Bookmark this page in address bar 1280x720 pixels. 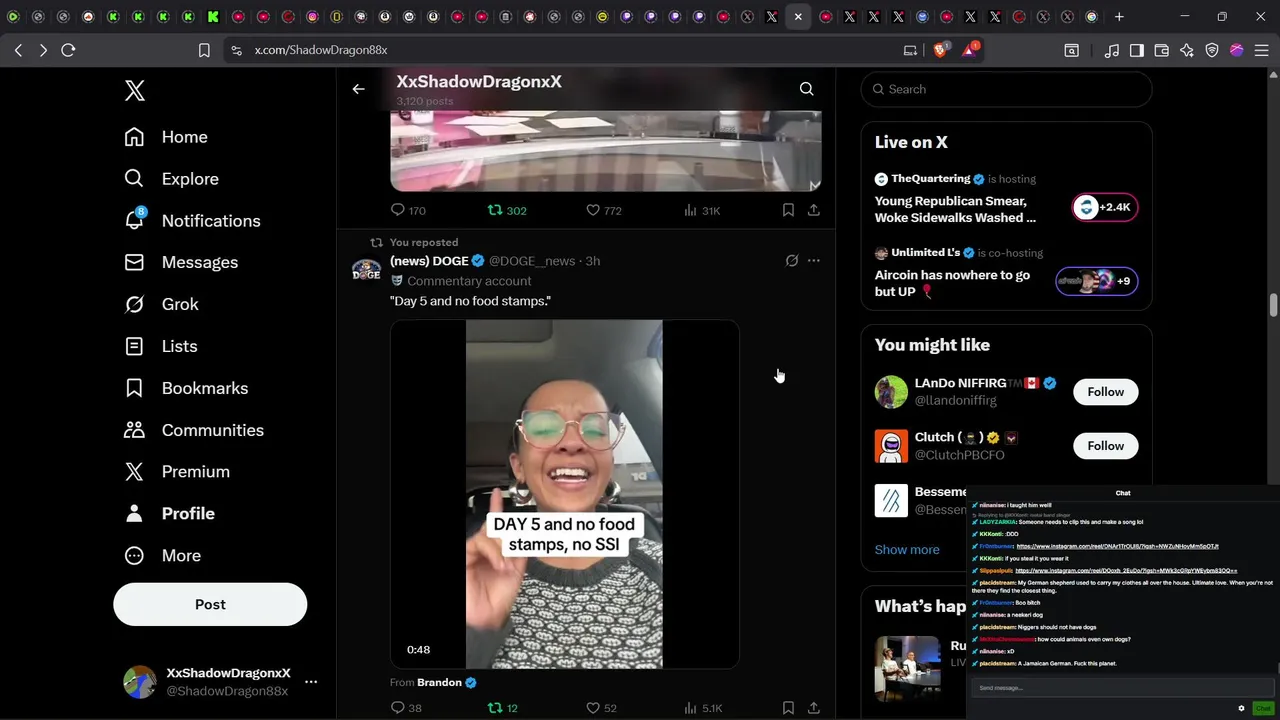(204, 50)
